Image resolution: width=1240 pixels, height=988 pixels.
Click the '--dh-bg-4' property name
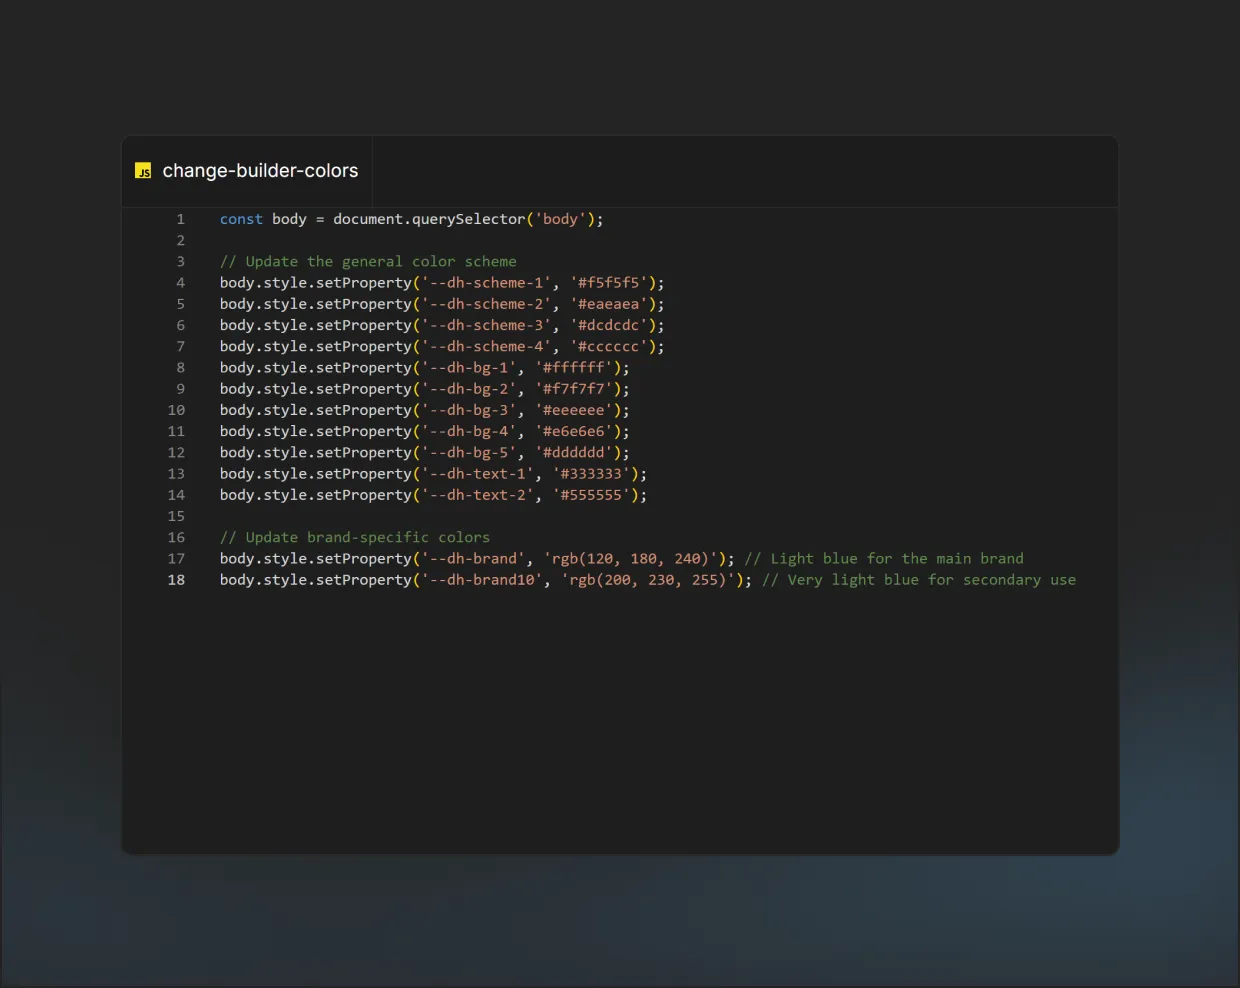469,431
